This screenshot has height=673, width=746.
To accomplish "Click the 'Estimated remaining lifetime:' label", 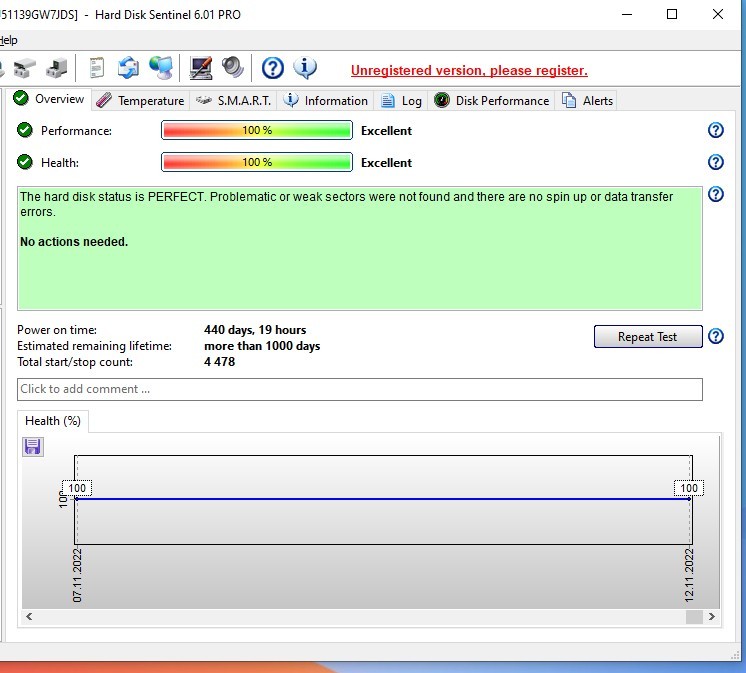I will [94, 346].
